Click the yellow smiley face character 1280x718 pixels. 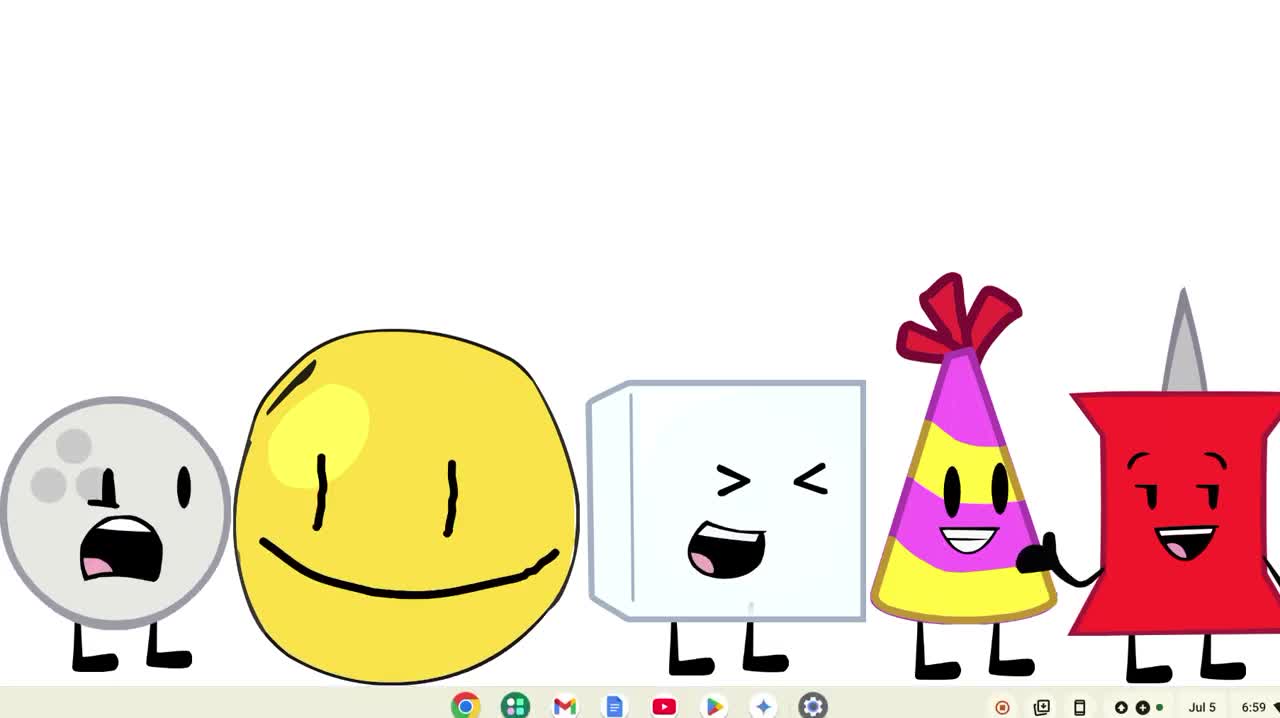(x=406, y=506)
